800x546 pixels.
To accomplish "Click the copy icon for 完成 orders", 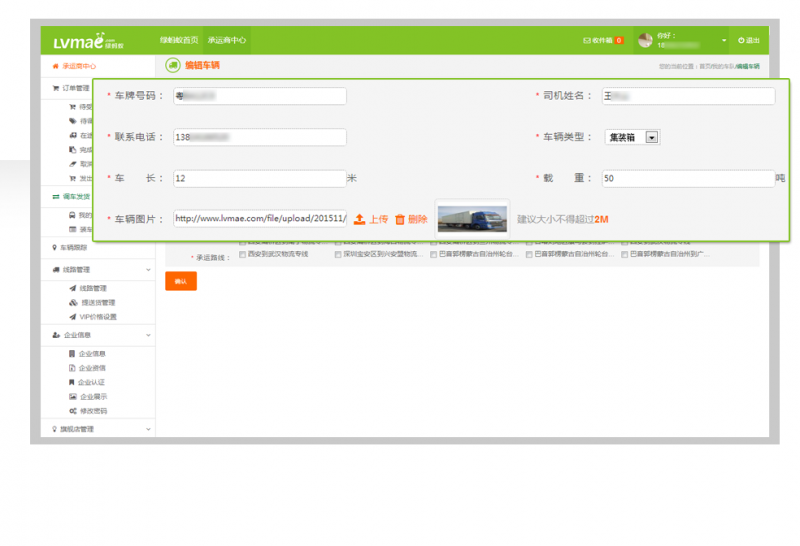I will pos(72,150).
